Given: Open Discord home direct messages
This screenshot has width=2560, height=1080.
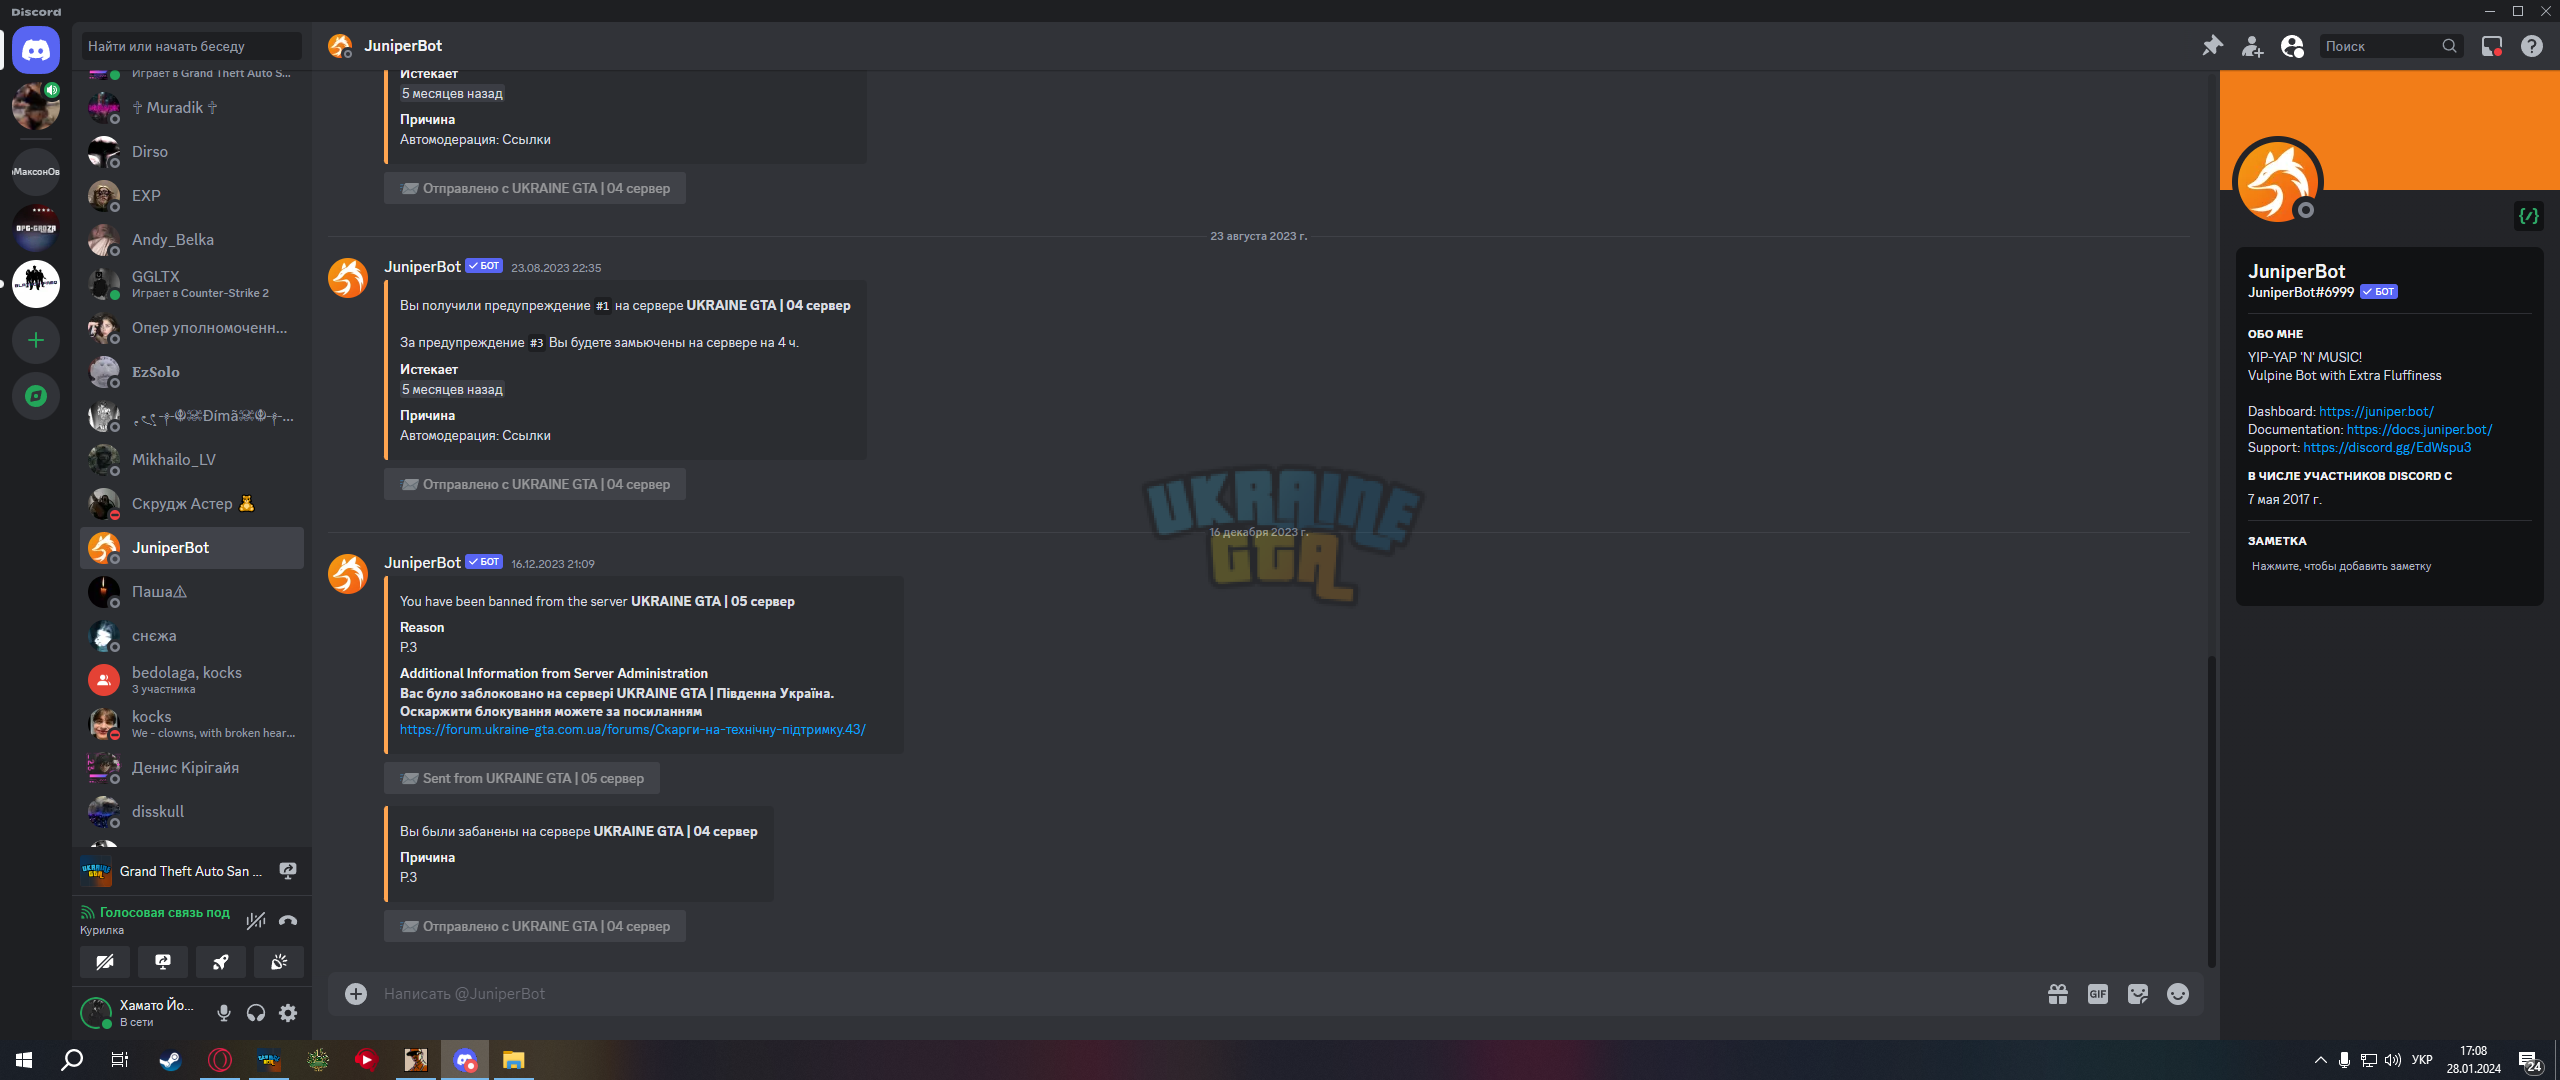Looking at the screenshot, I should [36, 50].
